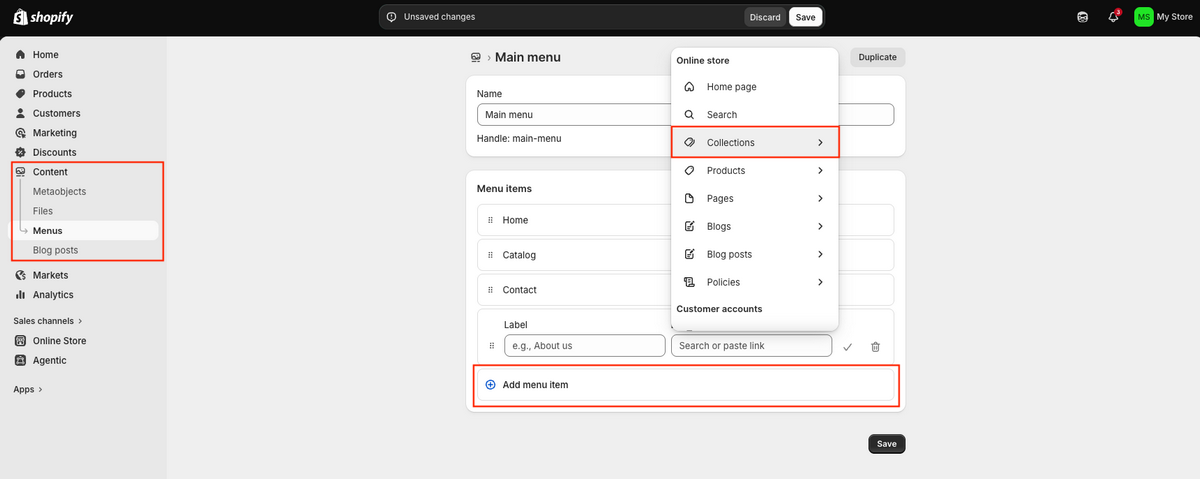Click the unsaved changes info icon
Viewport: 1200px width, 479px height.
click(392, 17)
